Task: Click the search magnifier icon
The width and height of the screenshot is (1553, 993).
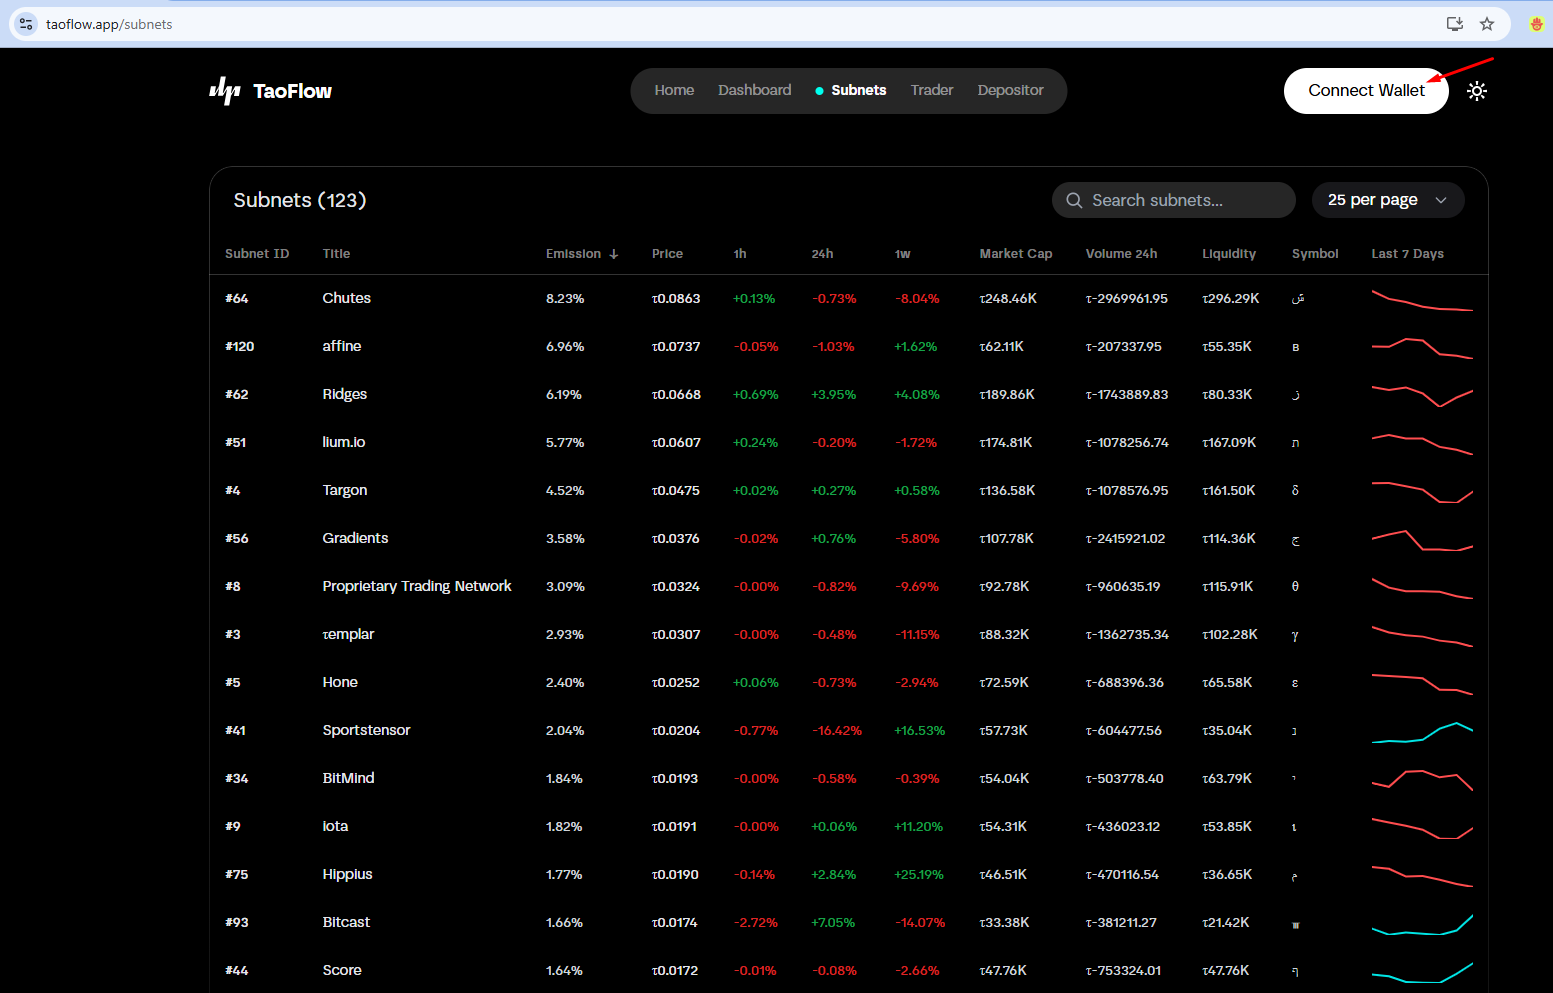Action: (x=1074, y=200)
